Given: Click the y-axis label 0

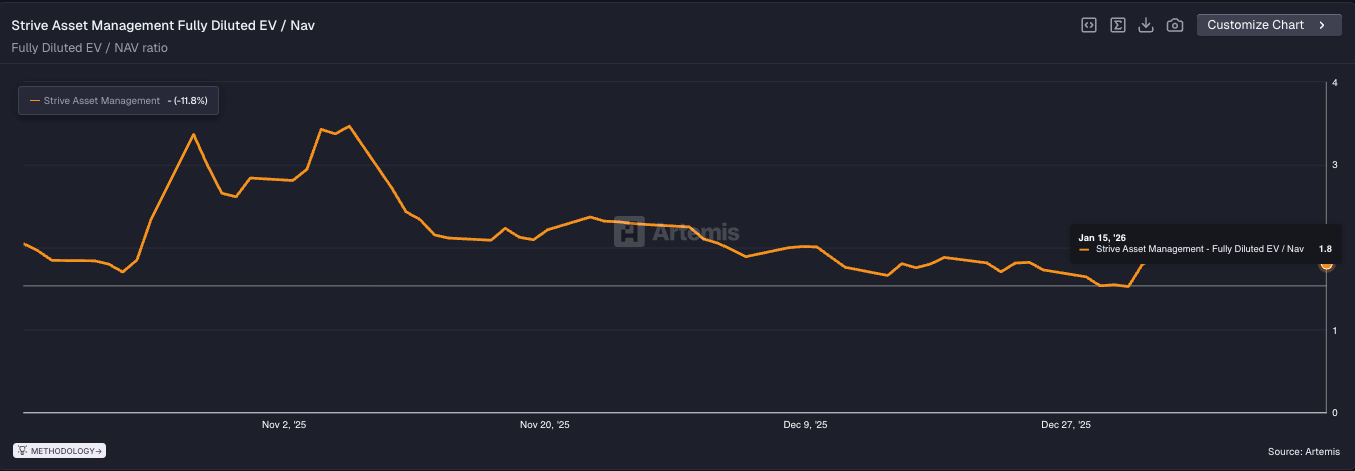Looking at the screenshot, I should pos(1335,412).
